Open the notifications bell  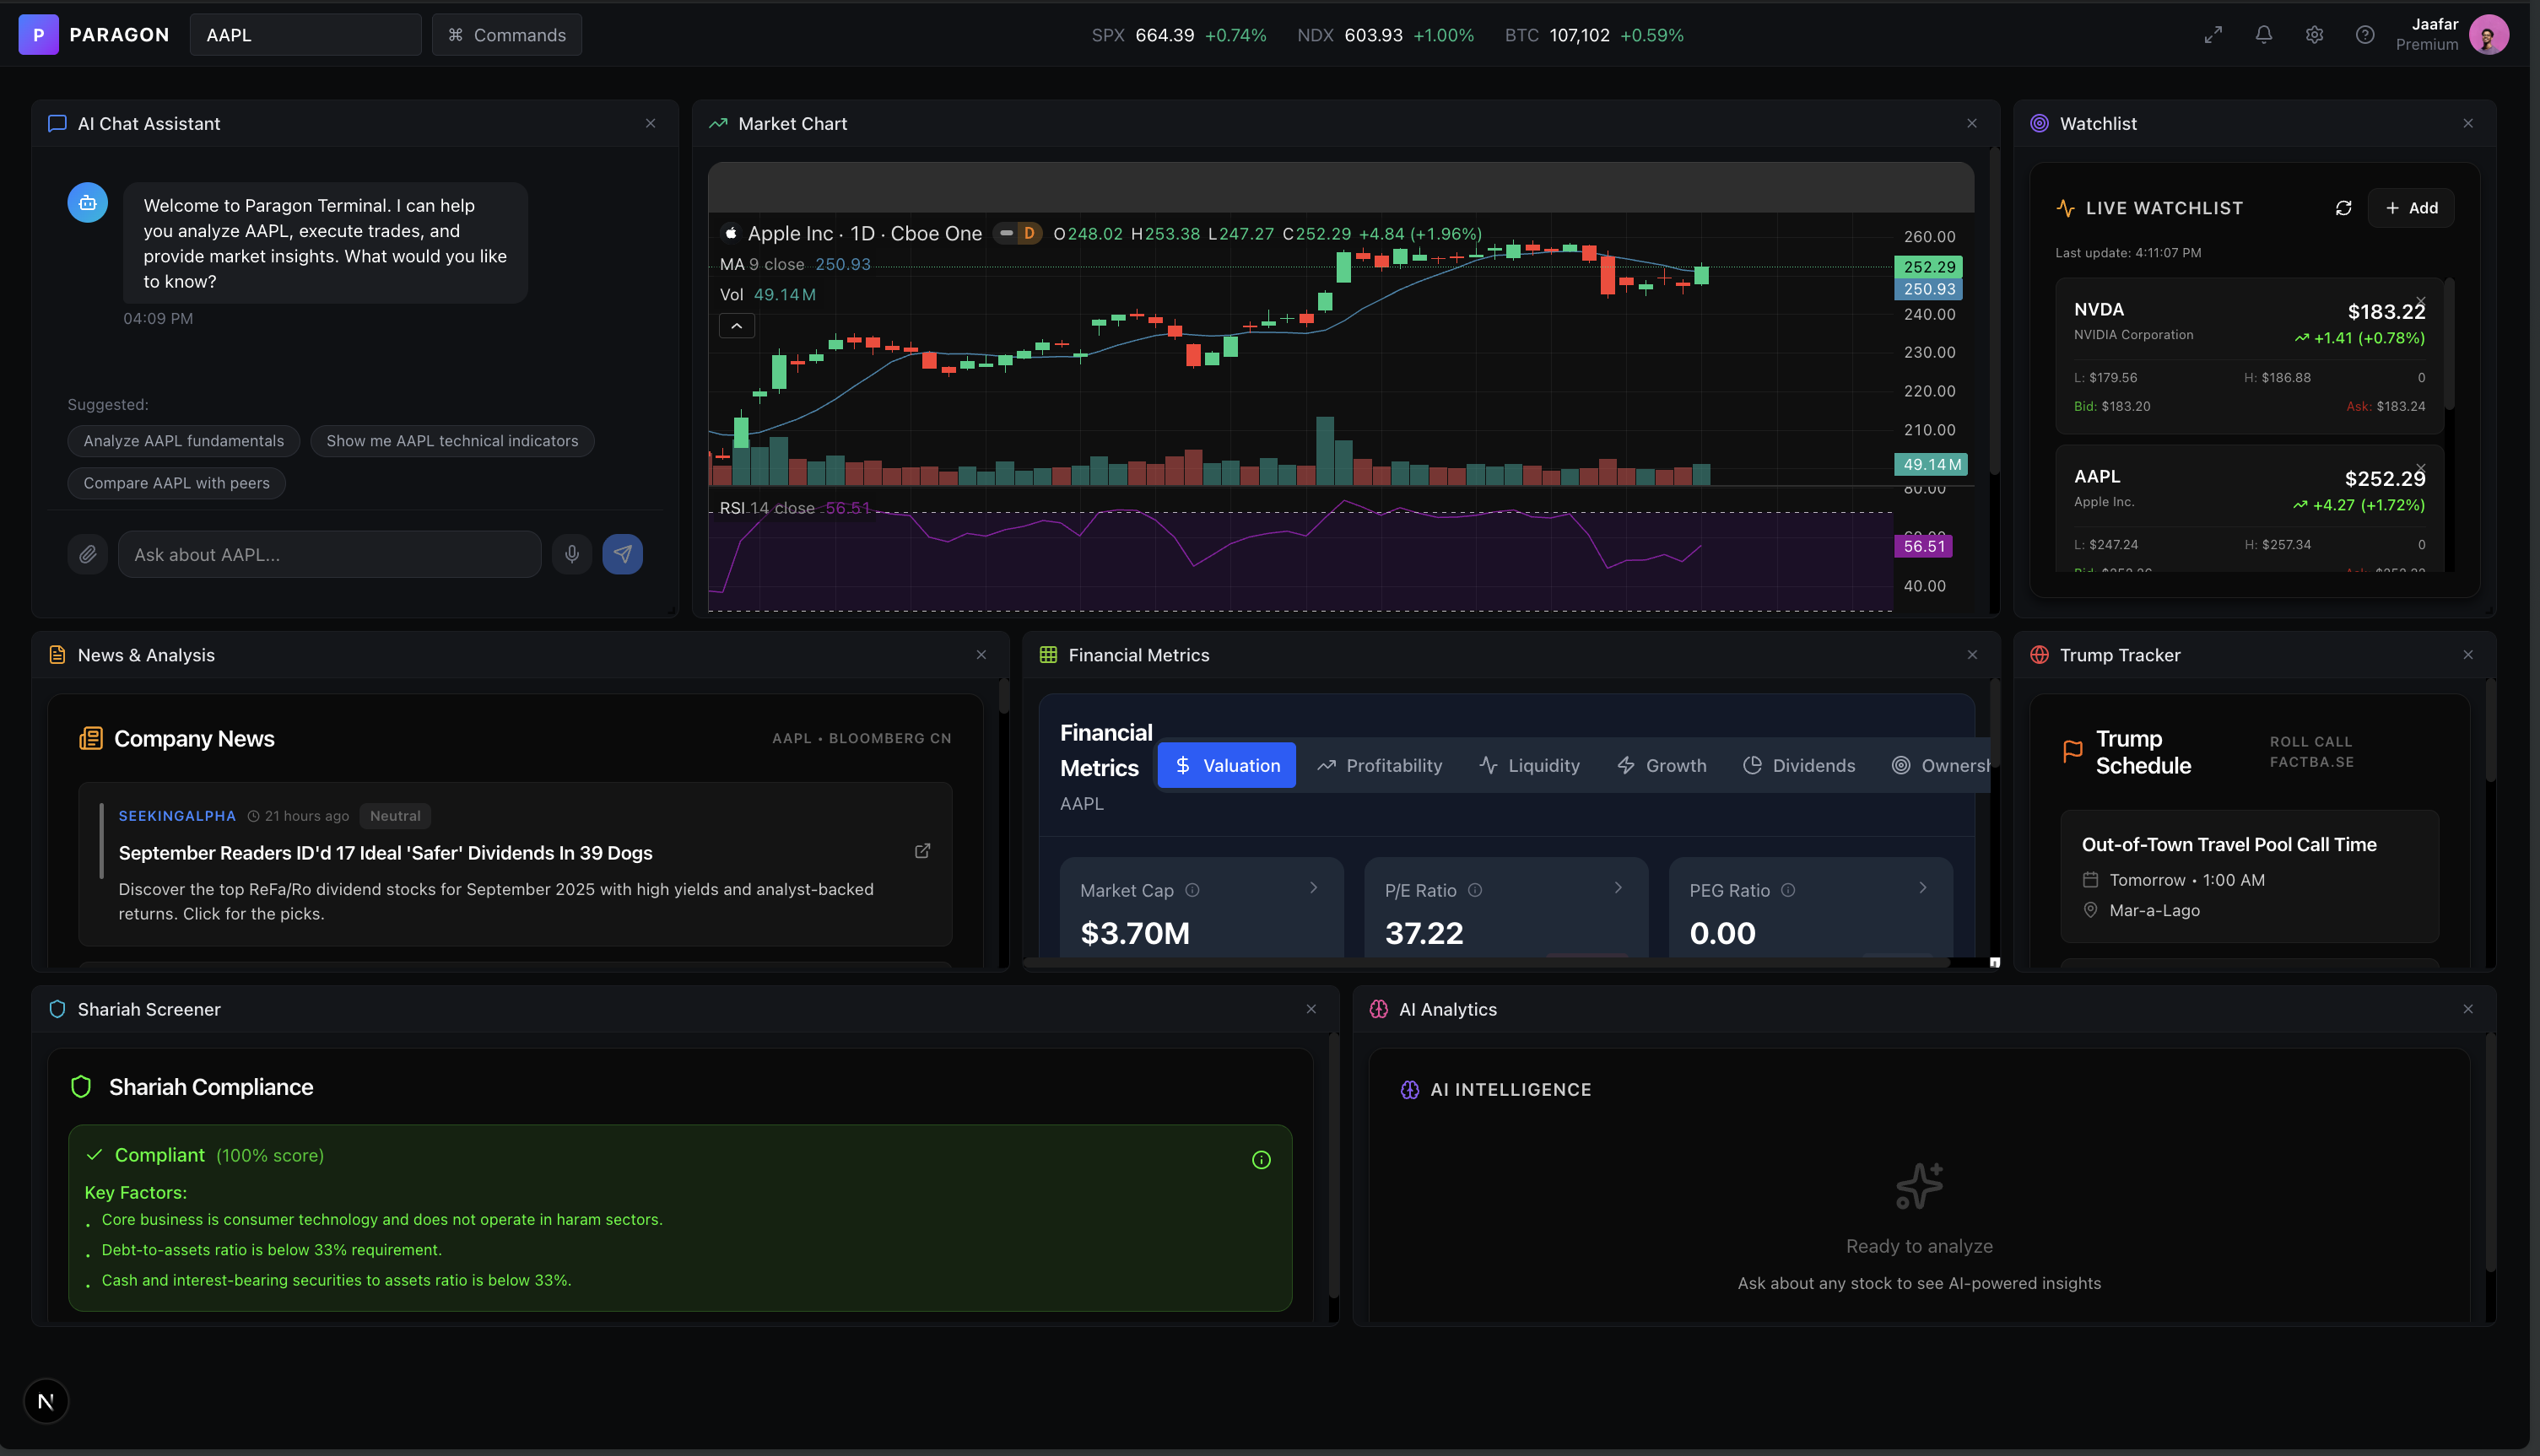pos(2264,35)
